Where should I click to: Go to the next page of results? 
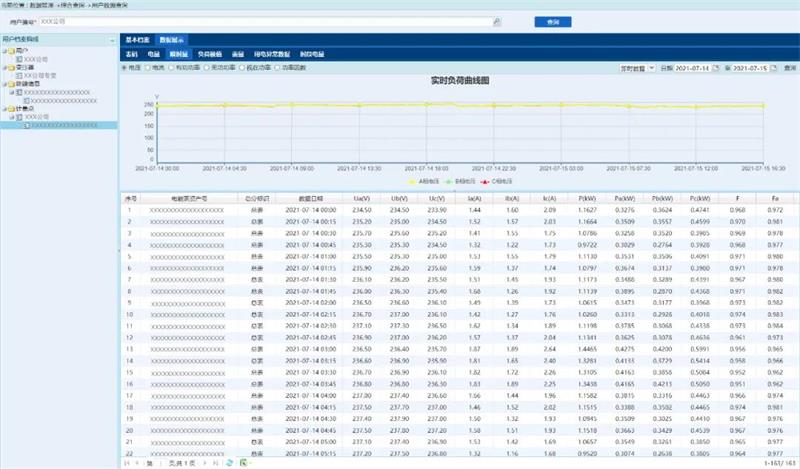[x=205, y=463]
